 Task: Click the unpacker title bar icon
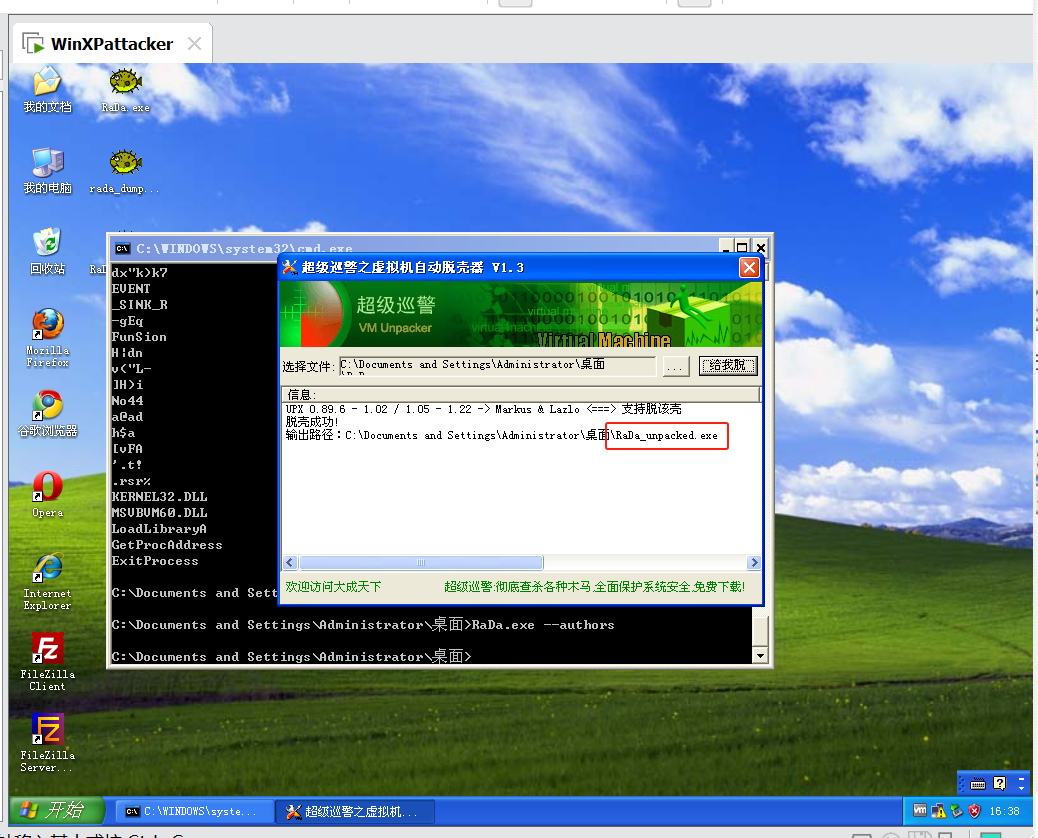click(290, 267)
